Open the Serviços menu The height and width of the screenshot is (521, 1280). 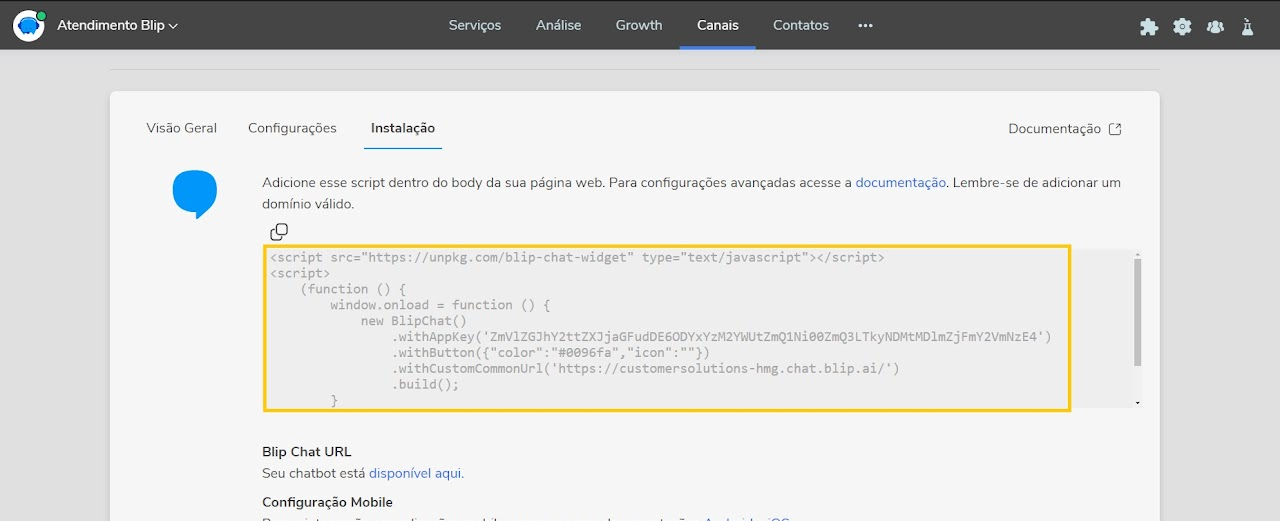click(475, 25)
